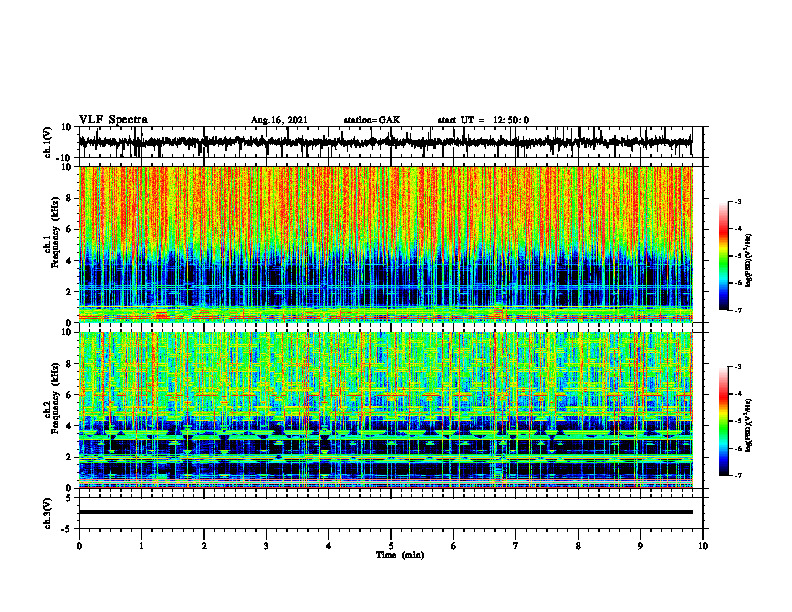
Task: Click the ch.2 spectrogram "8" kHz tick label
Action: (x=69, y=364)
